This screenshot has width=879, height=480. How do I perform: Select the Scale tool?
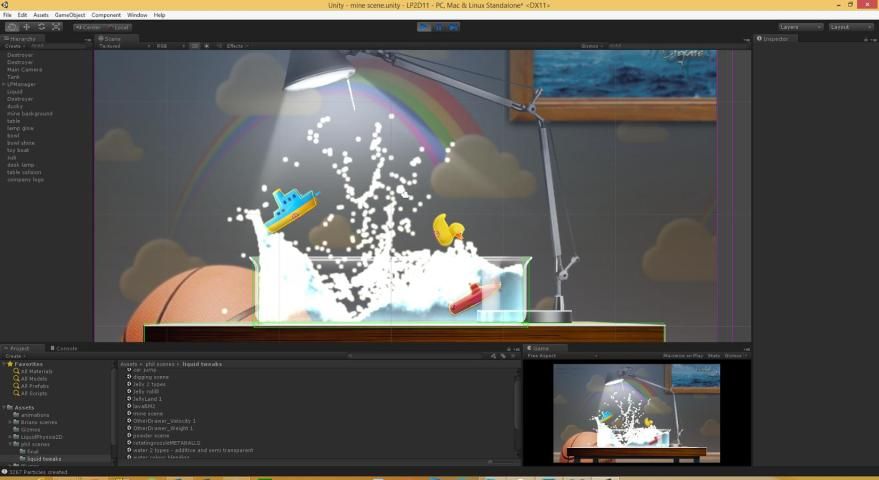click(56, 27)
